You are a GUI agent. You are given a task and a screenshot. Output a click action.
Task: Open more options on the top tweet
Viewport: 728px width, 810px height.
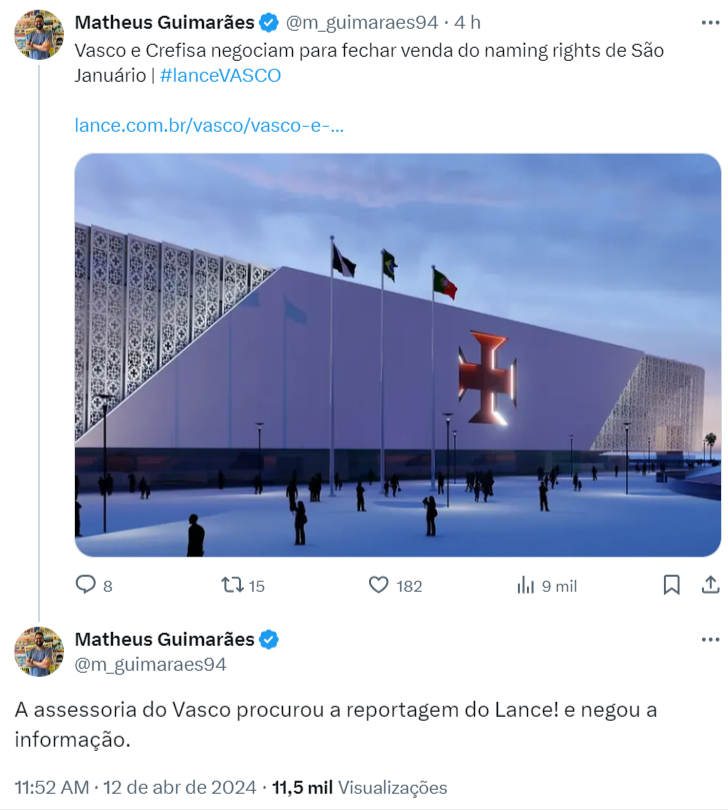(x=710, y=23)
